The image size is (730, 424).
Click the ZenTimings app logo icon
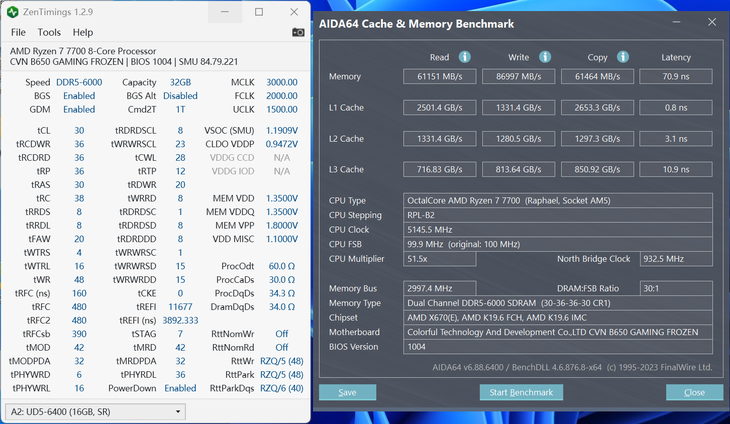pyautogui.click(x=13, y=12)
